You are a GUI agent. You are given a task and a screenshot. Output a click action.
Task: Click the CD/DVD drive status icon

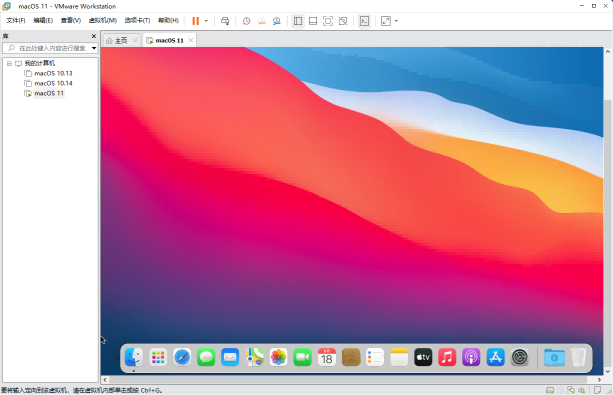point(561,390)
